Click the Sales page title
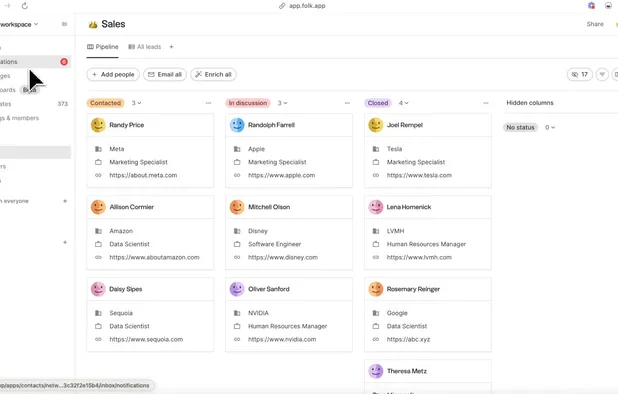This screenshot has height=394, width=618. coord(113,24)
